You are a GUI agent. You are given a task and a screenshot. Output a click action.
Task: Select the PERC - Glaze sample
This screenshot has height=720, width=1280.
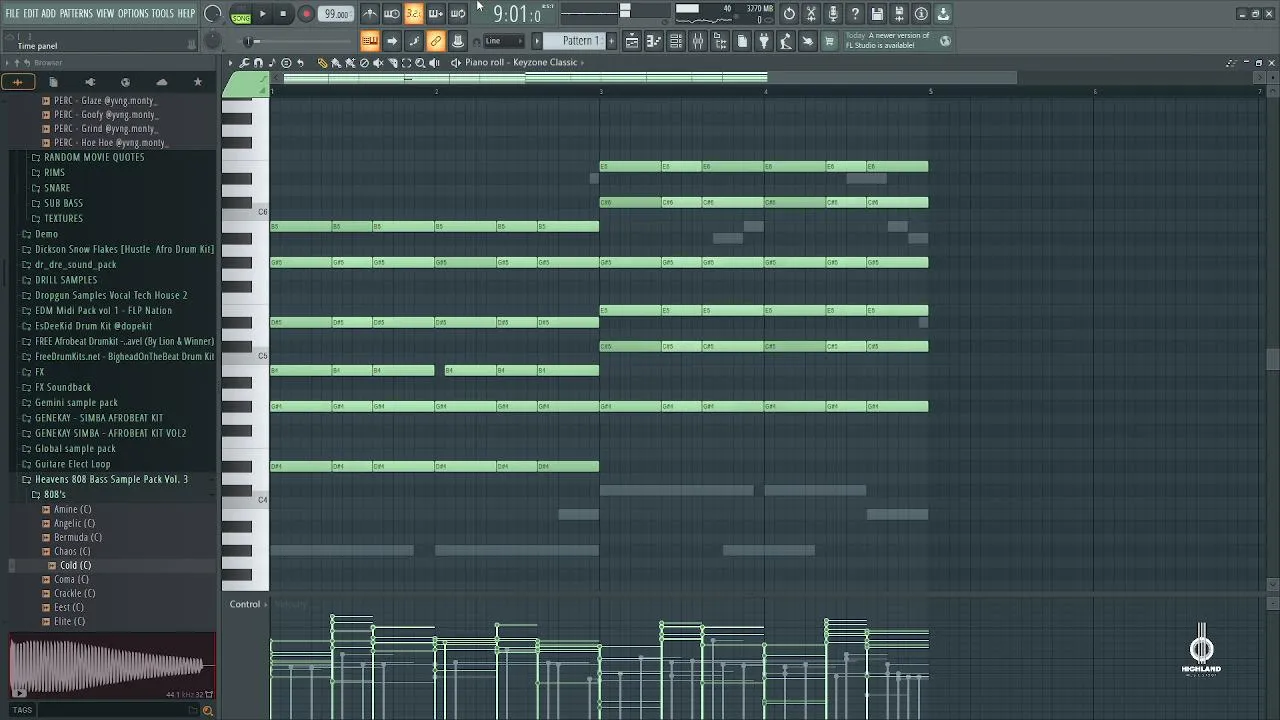[x=105, y=100]
